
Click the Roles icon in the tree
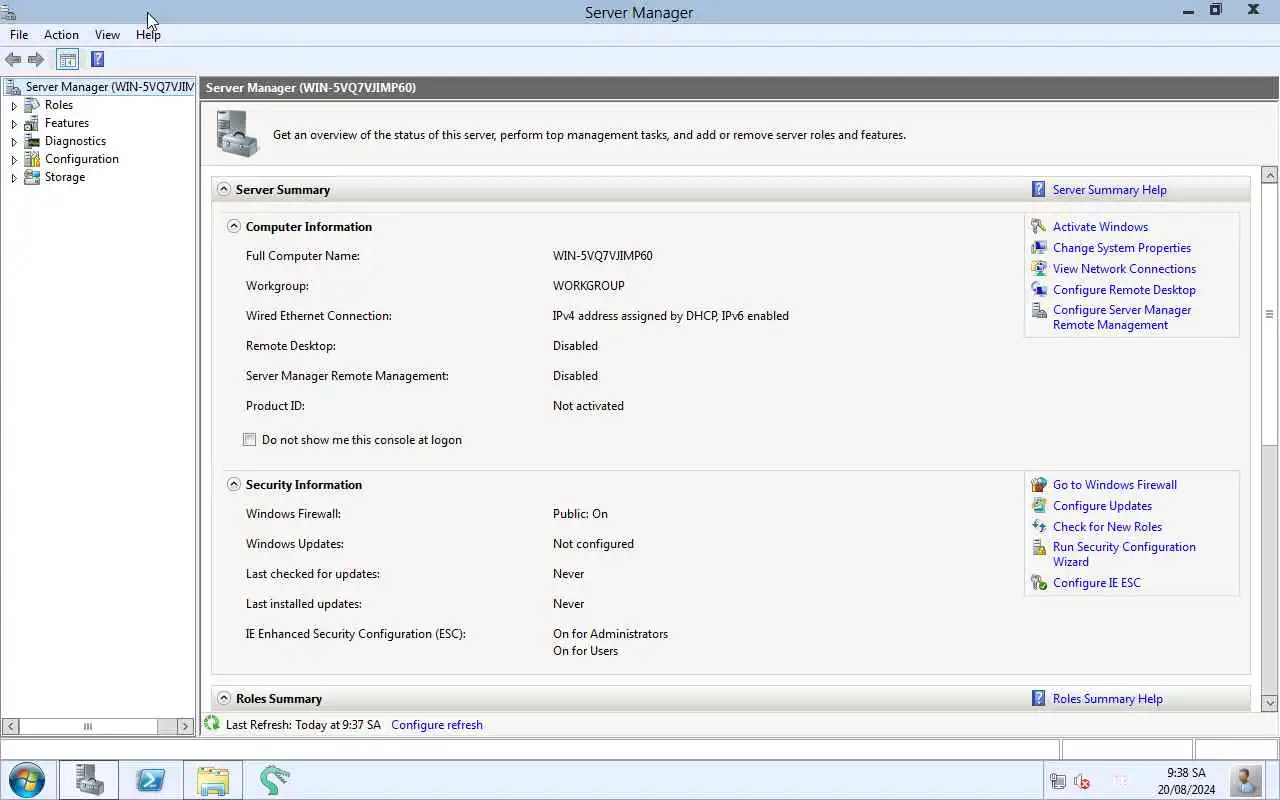pos(32,105)
